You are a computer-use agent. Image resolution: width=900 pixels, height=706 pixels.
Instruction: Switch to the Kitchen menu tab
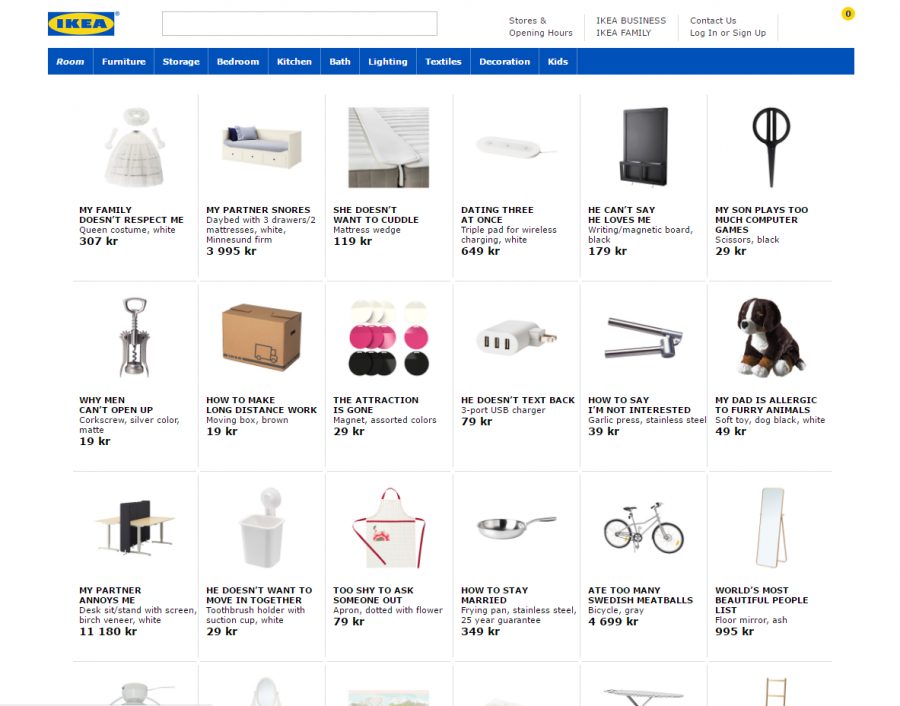pyautogui.click(x=294, y=61)
